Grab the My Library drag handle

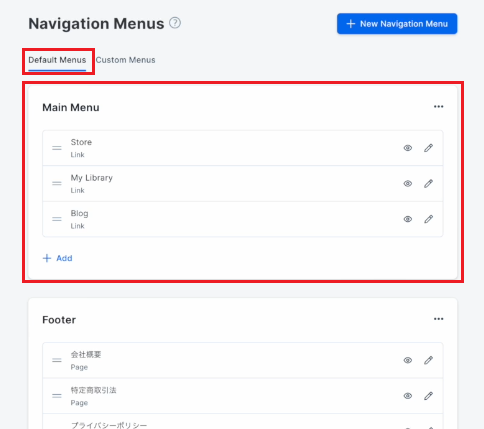click(57, 183)
